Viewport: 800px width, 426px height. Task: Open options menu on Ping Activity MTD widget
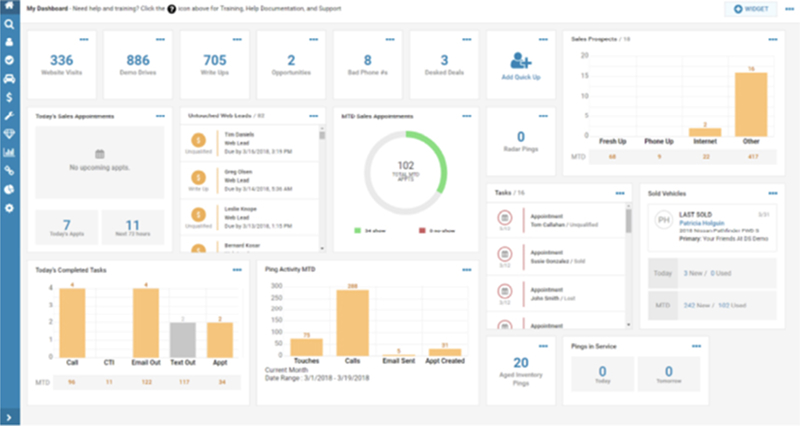[467, 270]
